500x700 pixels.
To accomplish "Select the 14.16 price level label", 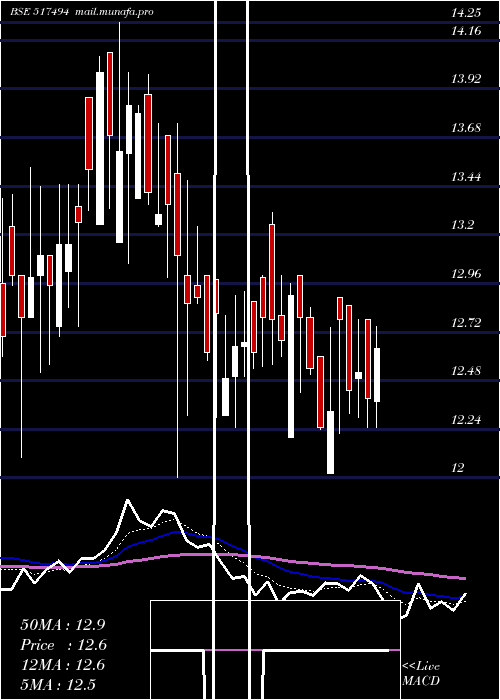I will pyautogui.click(x=466, y=31).
